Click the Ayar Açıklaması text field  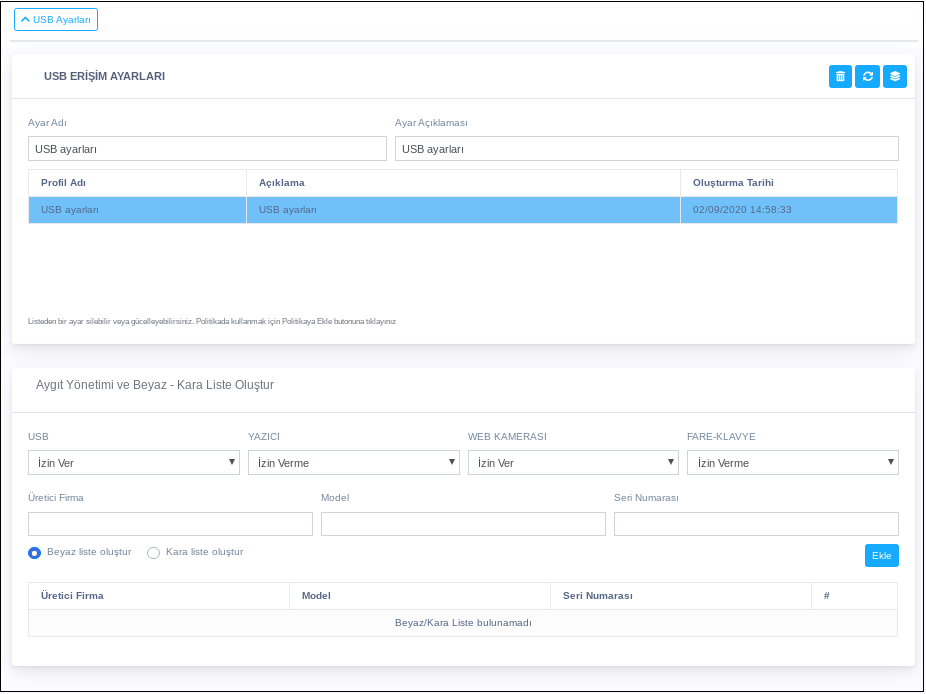click(x=646, y=149)
